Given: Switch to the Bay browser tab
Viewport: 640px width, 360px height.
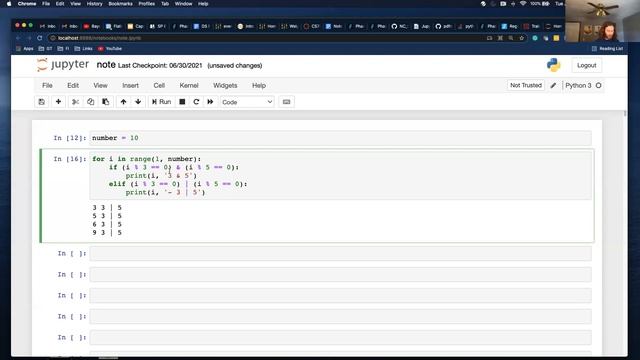Looking at the screenshot, I should point(92,26).
